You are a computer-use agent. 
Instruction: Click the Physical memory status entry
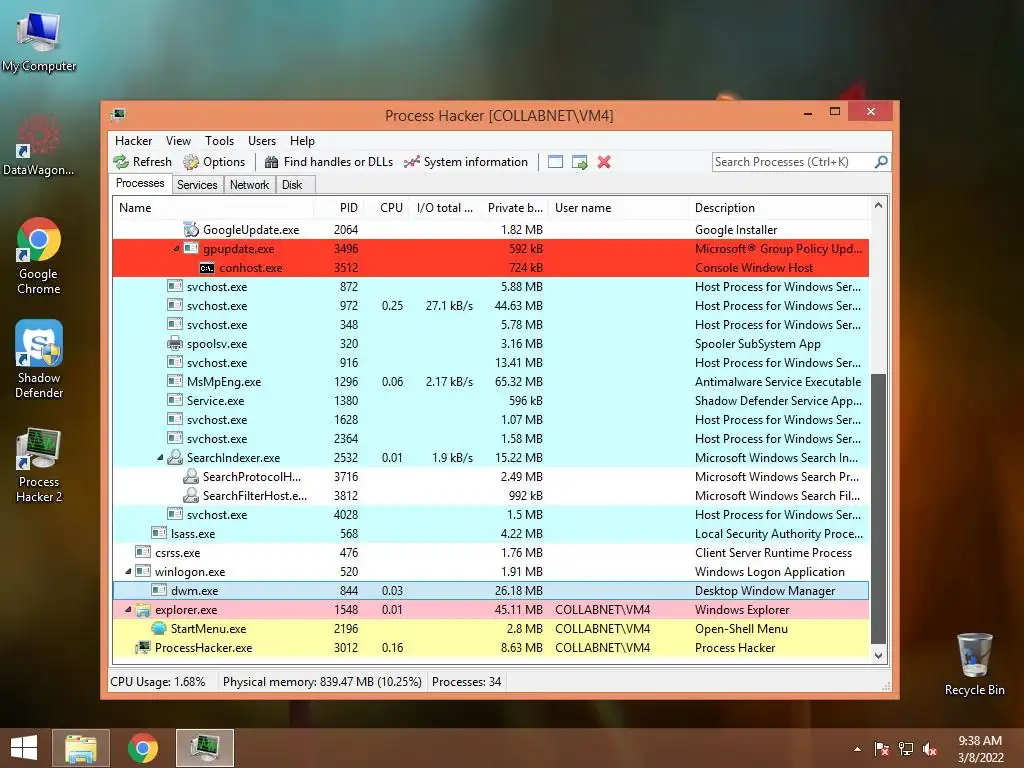coord(322,682)
